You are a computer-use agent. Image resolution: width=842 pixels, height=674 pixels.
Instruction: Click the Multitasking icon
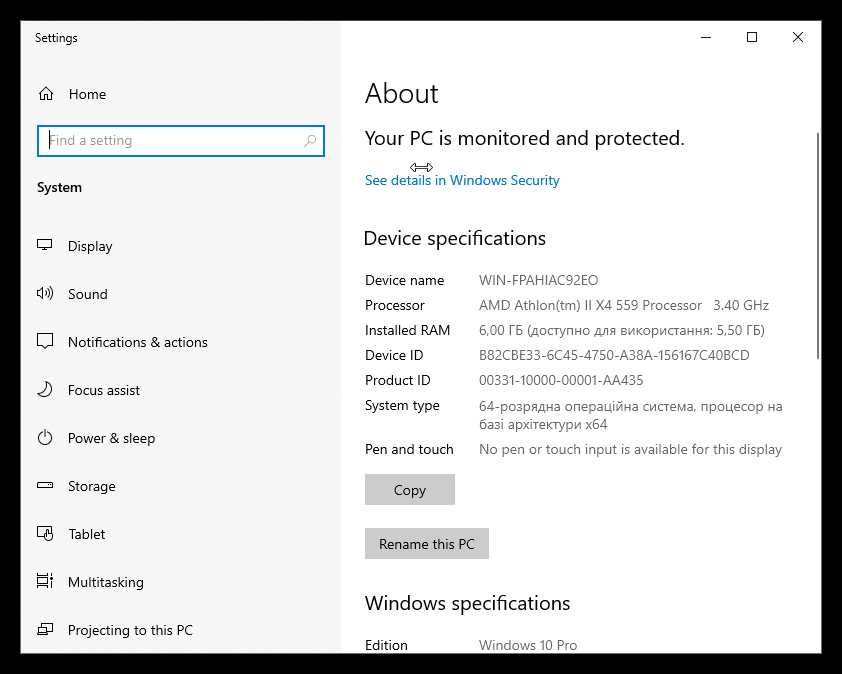[45, 582]
